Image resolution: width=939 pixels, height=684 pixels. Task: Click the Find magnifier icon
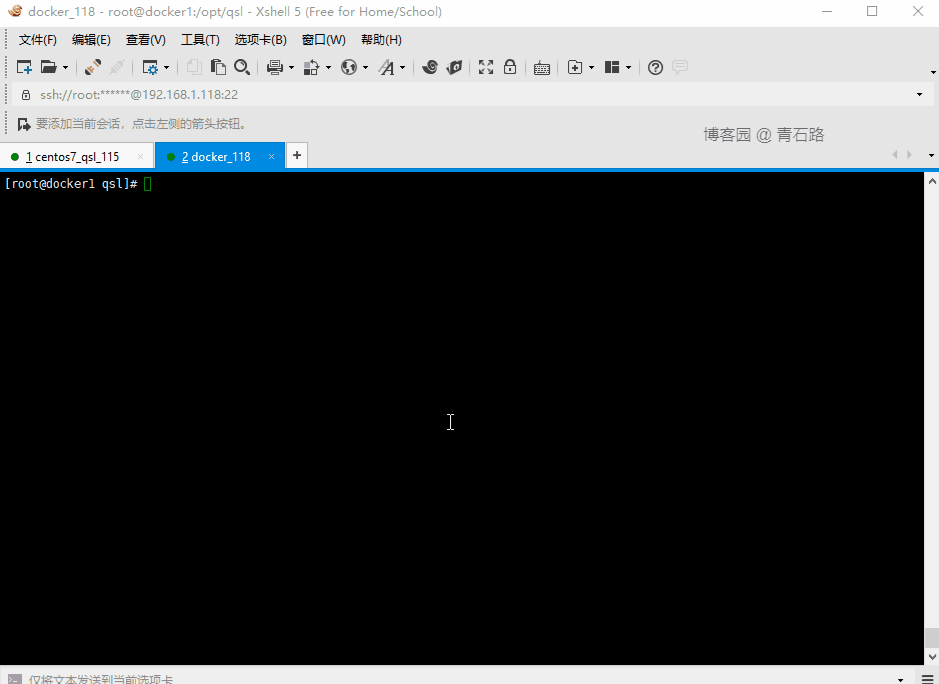coord(242,67)
